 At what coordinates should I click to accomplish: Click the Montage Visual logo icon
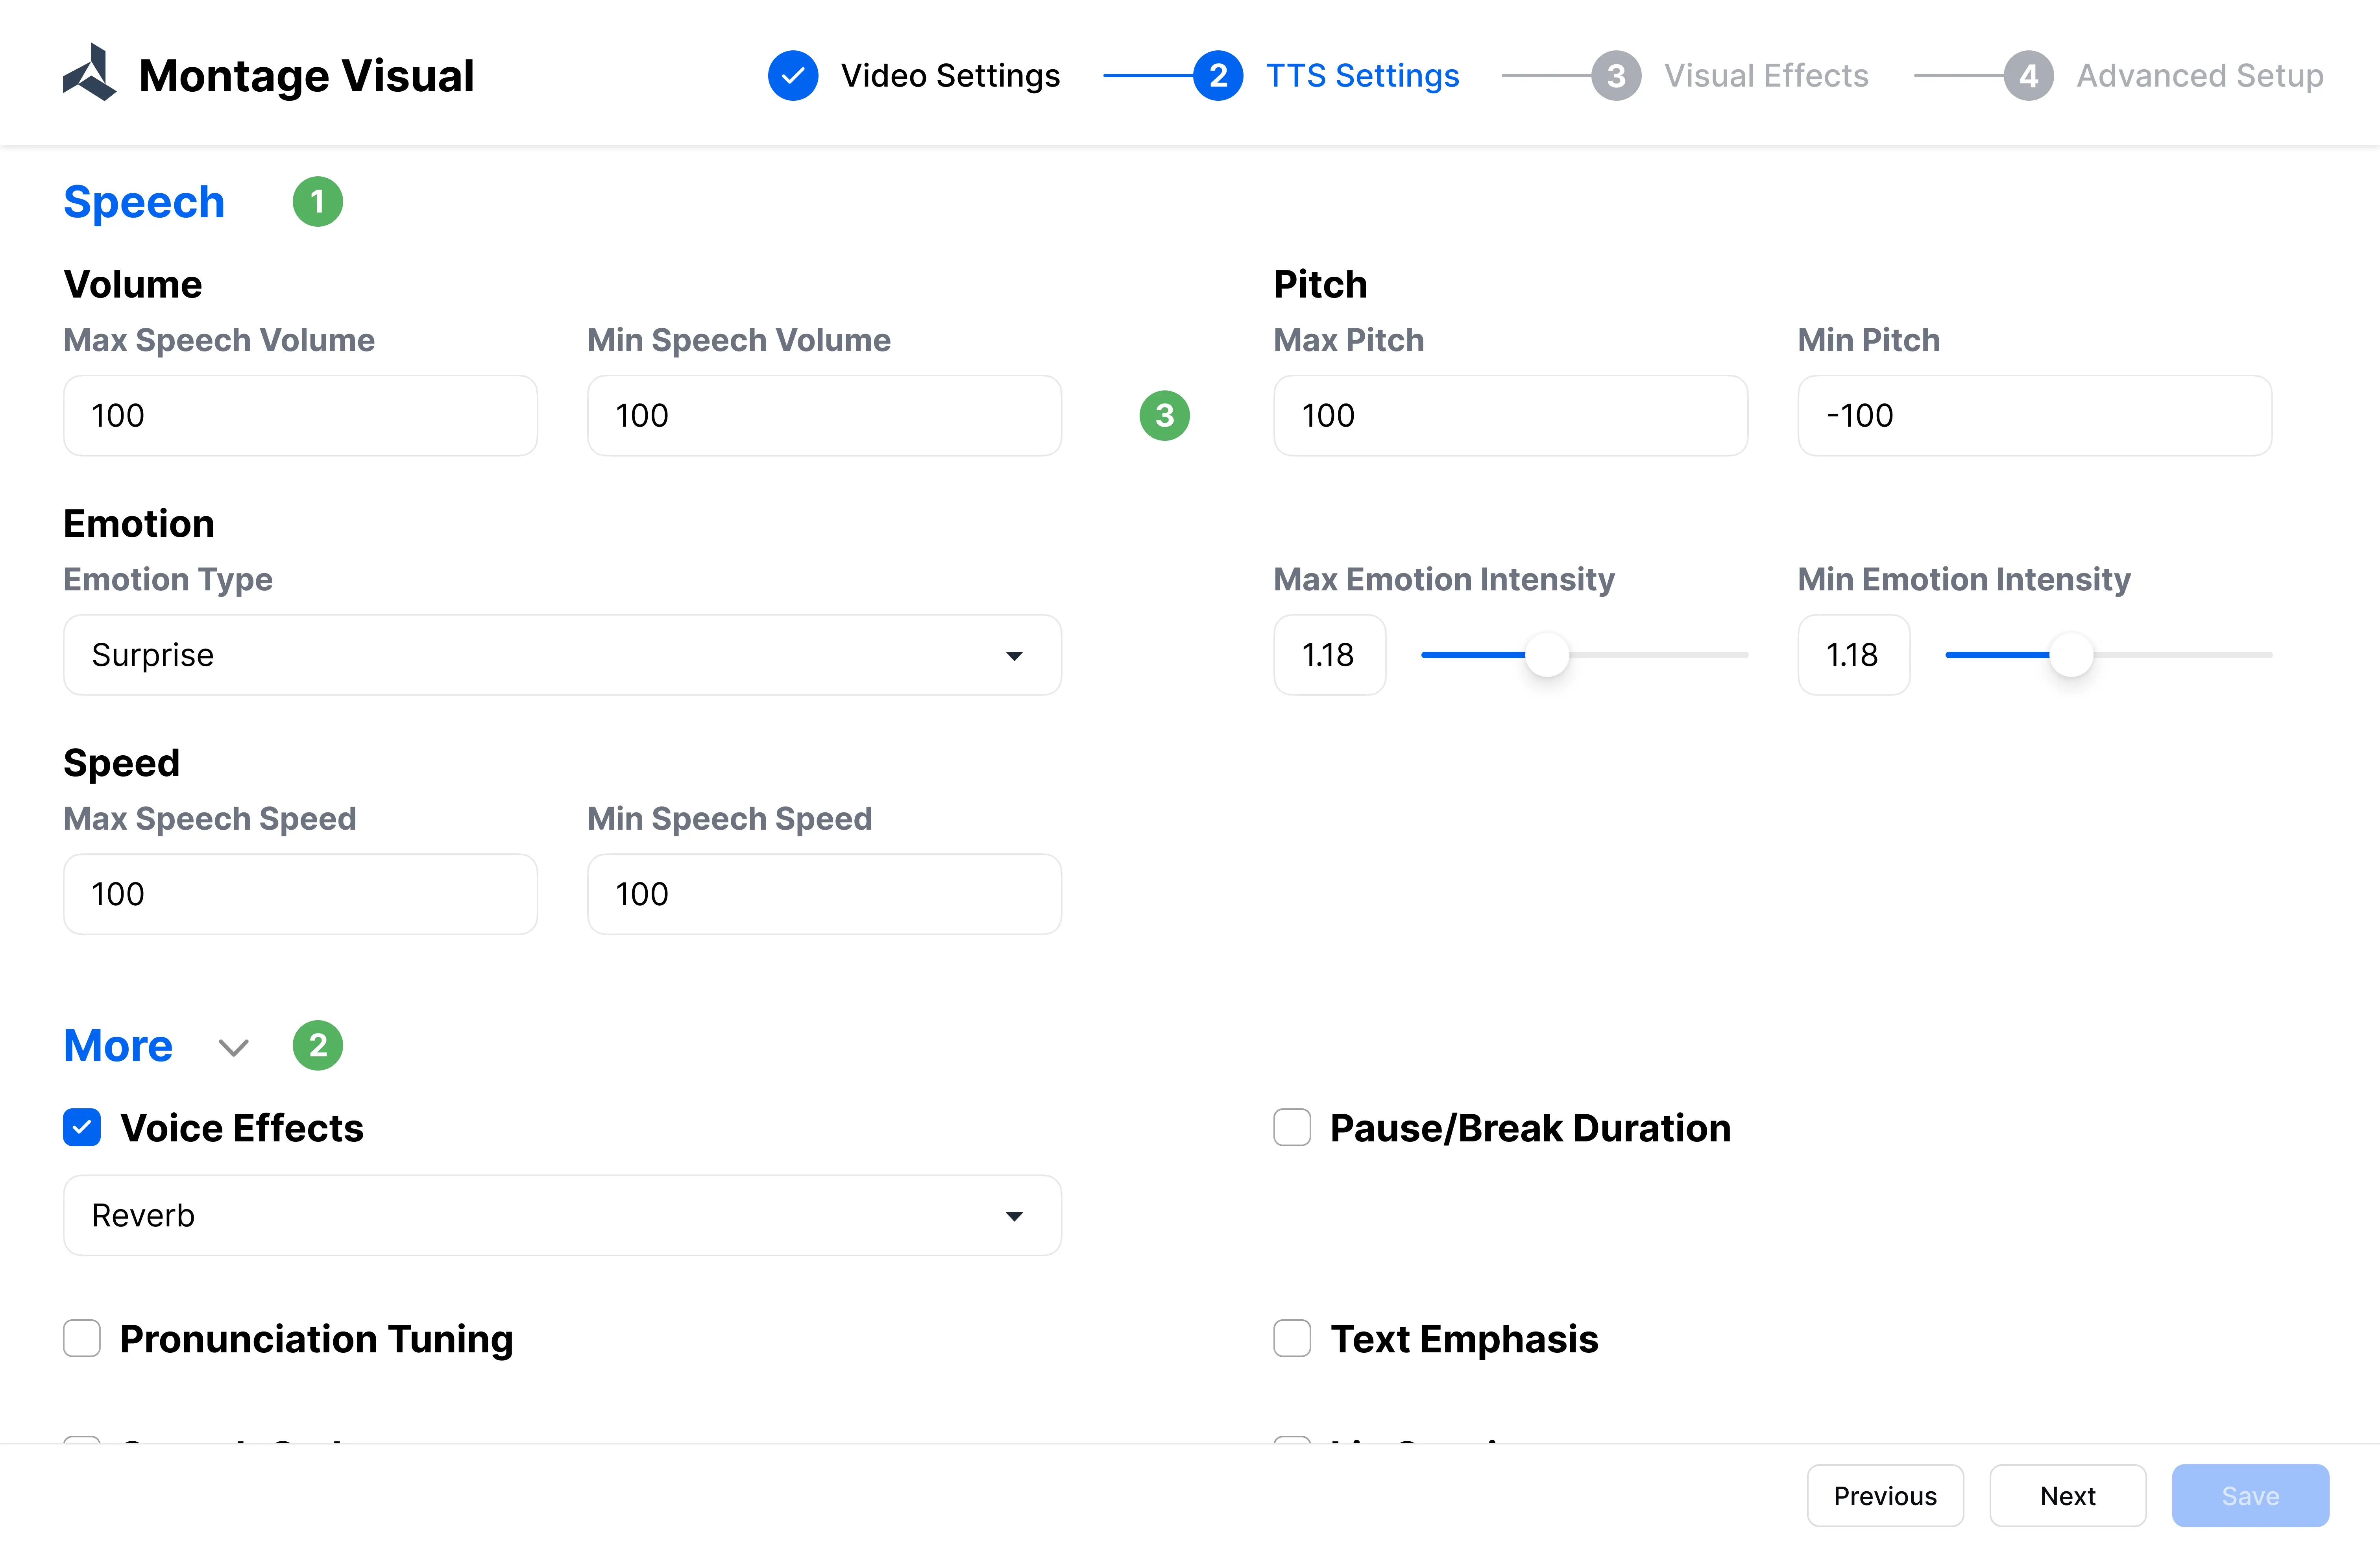click(x=90, y=74)
